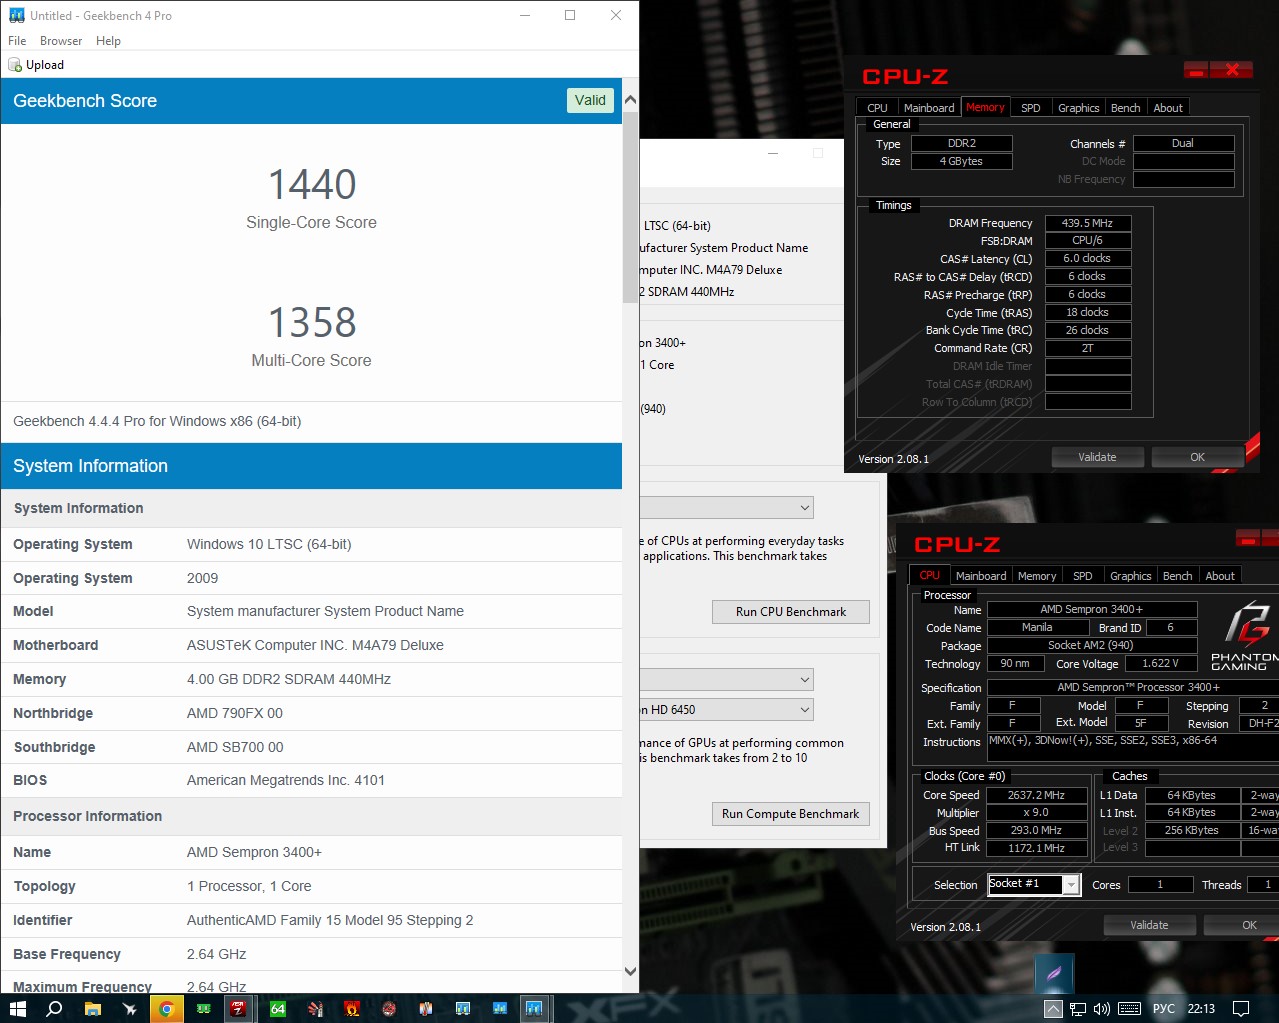Open File Explorer from the taskbar

[92, 1008]
